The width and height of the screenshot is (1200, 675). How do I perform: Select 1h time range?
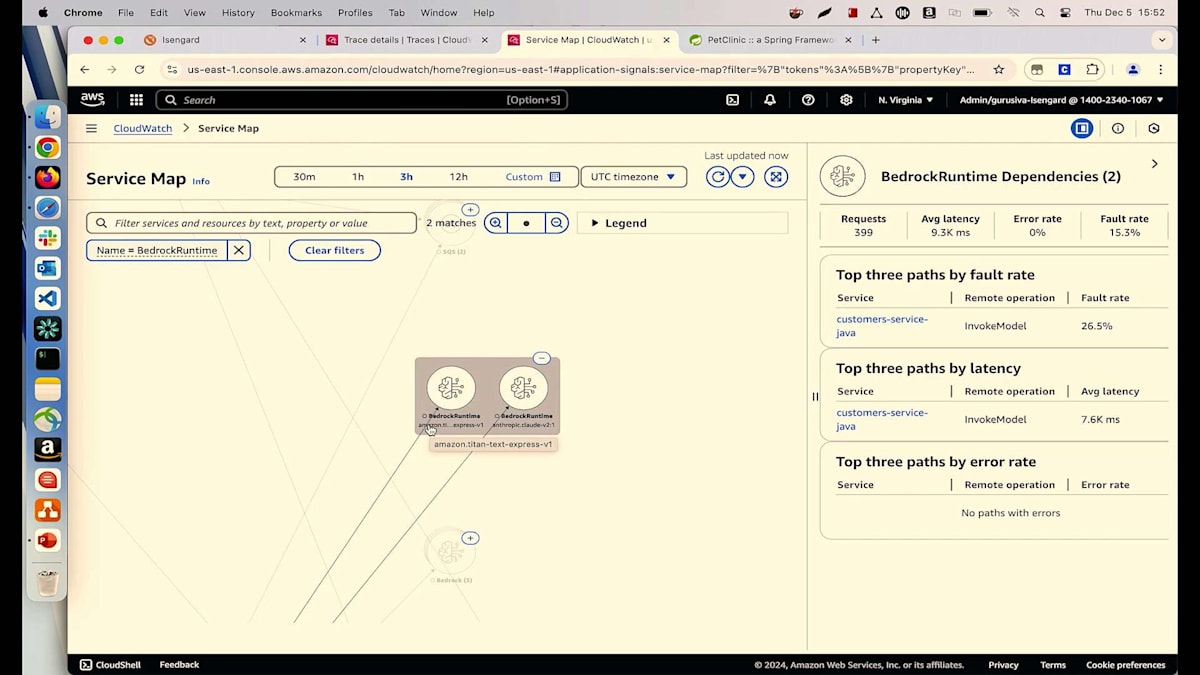pos(358,177)
